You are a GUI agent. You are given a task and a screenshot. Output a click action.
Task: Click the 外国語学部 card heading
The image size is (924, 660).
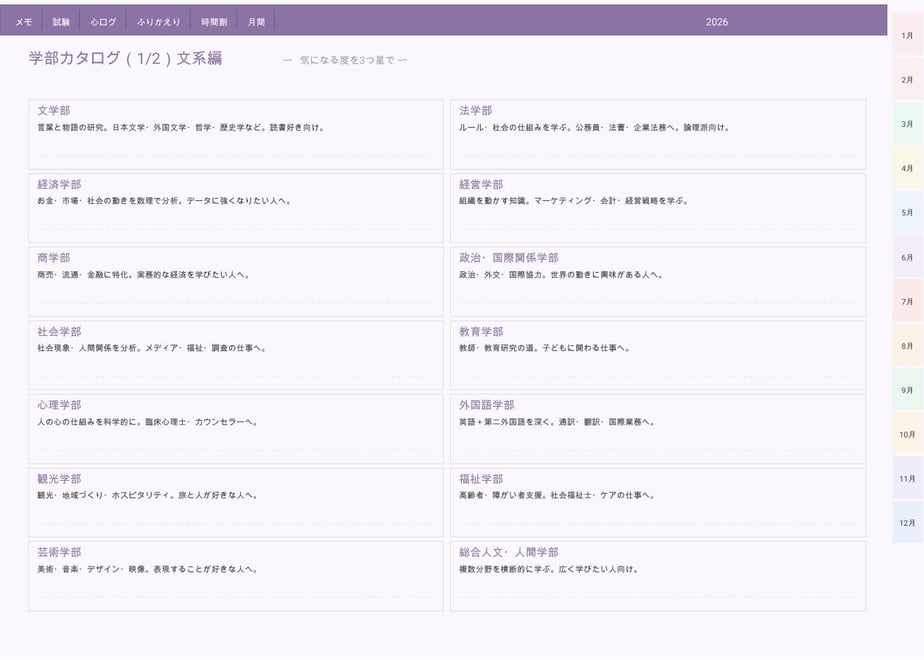tap(487, 405)
